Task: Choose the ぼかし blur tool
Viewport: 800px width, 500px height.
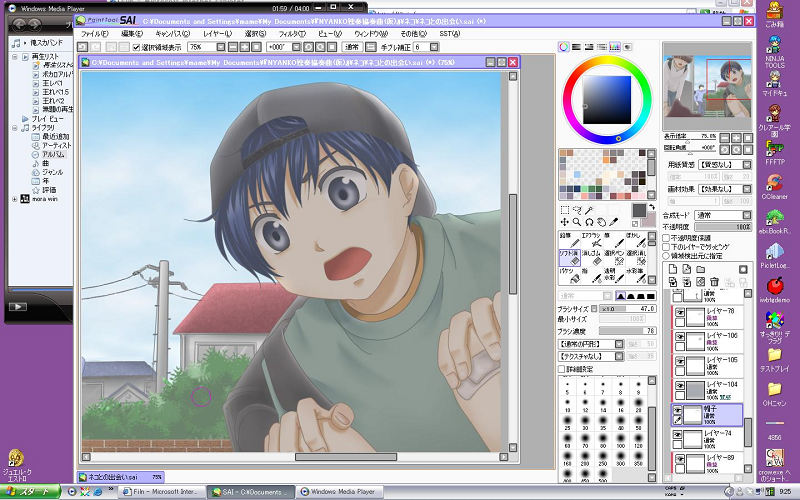Action: pyautogui.click(x=636, y=240)
